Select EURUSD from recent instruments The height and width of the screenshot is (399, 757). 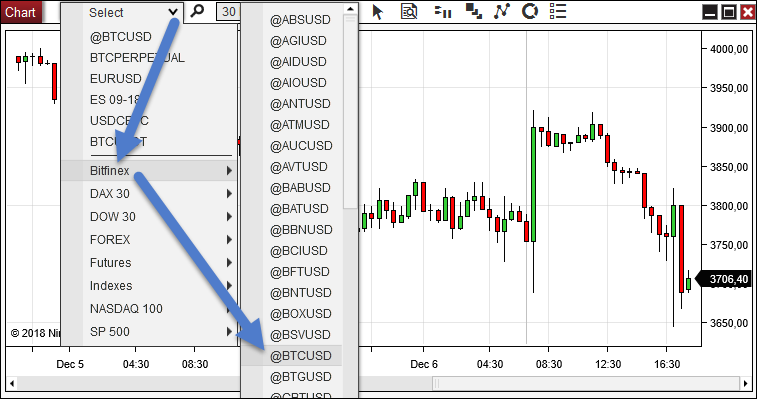tap(115, 78)
